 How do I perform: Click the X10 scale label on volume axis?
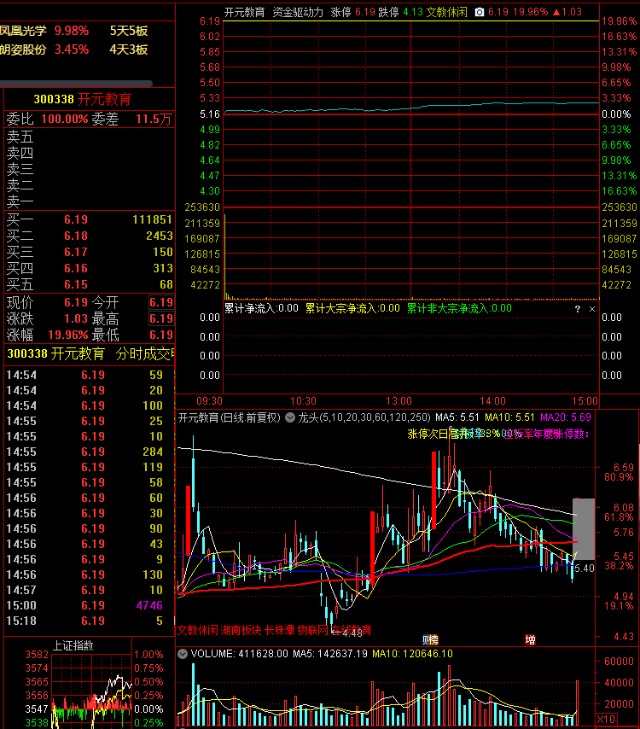[606, 719]
